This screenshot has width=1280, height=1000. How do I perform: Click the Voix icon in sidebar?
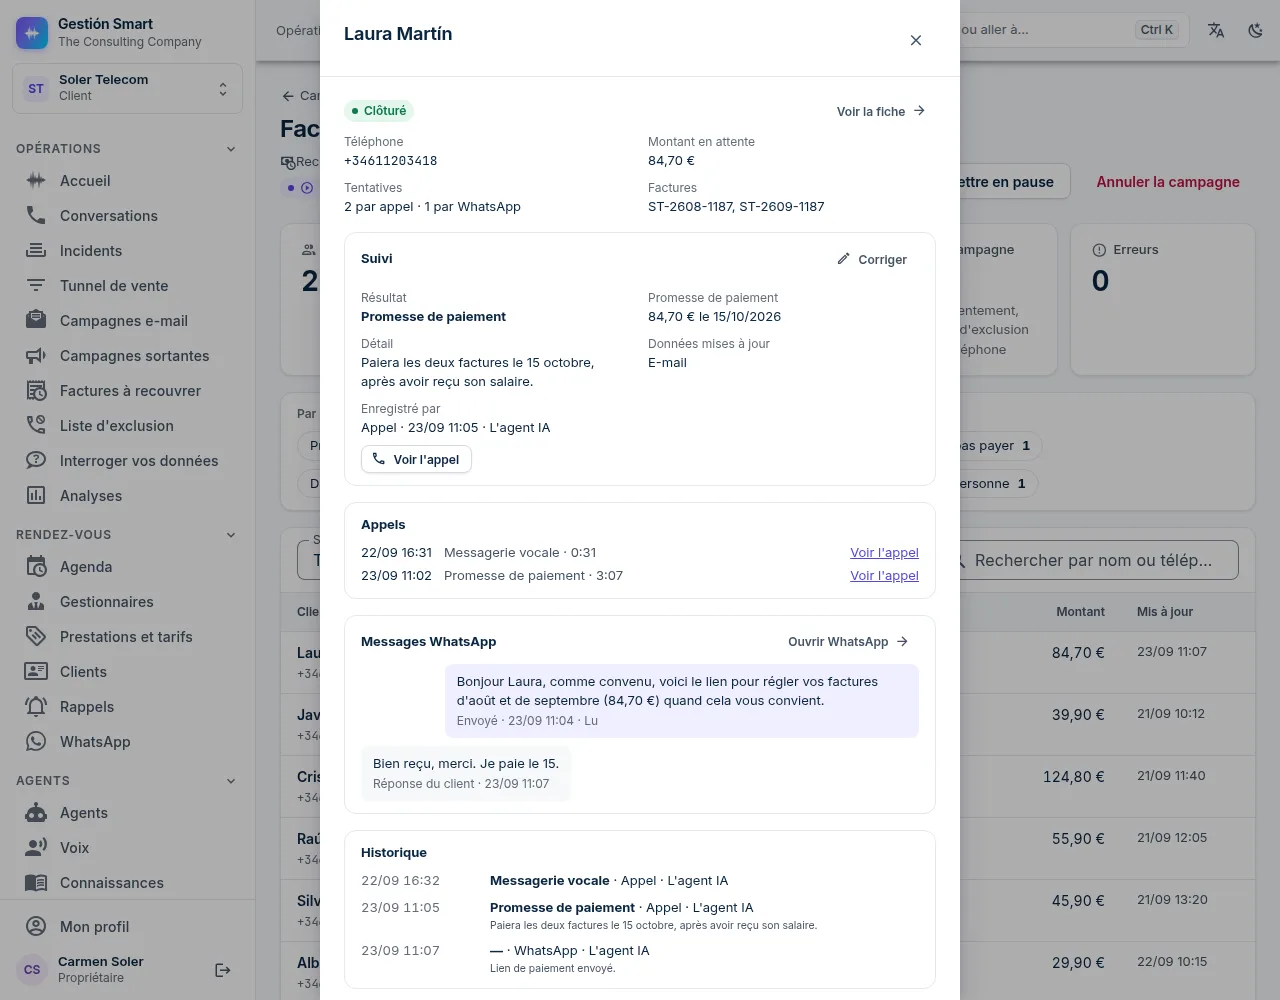(x=36, y=848)
